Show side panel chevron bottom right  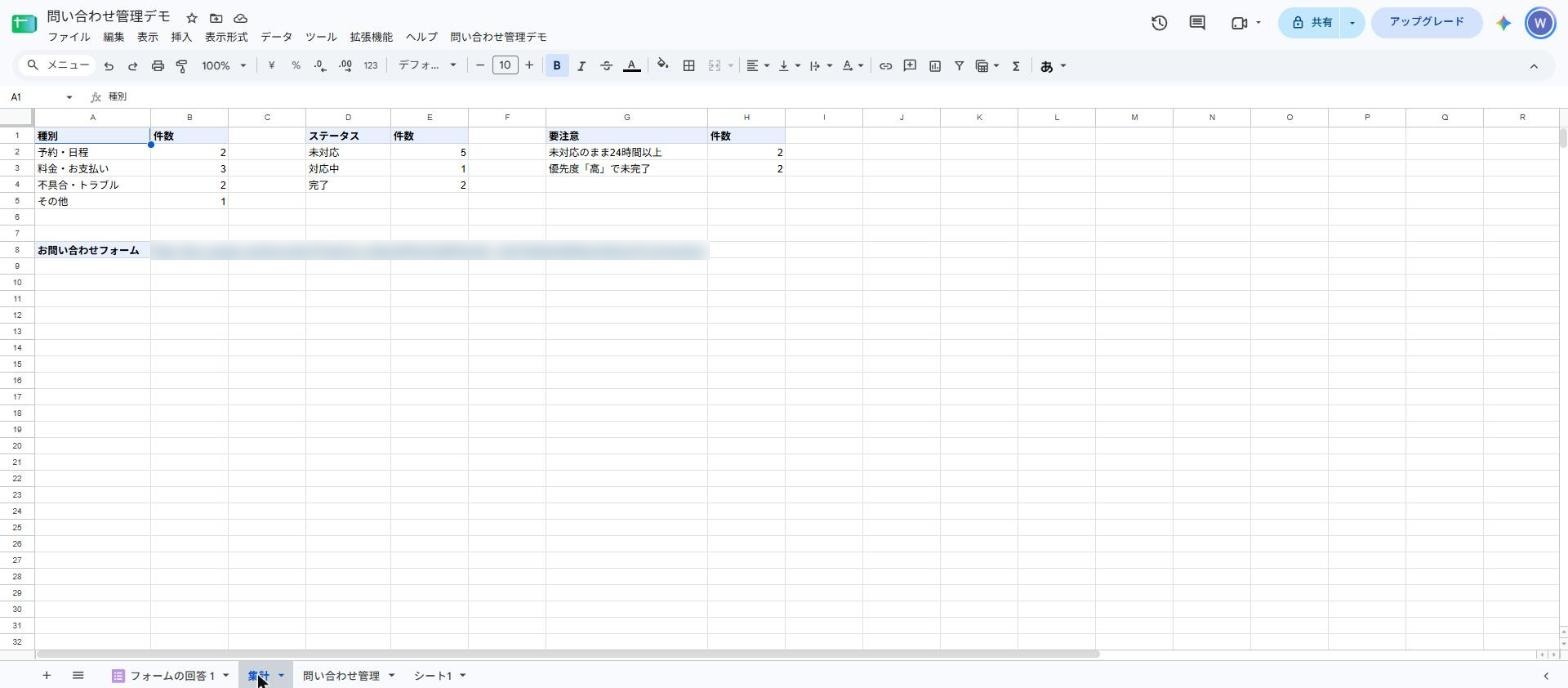click(1546, 676)
